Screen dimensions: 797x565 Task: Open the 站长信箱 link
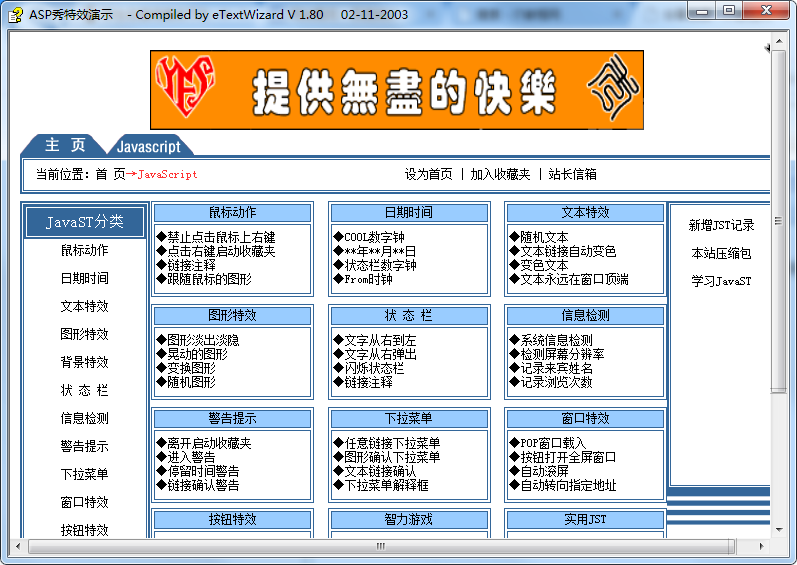(x=572, y=174)
